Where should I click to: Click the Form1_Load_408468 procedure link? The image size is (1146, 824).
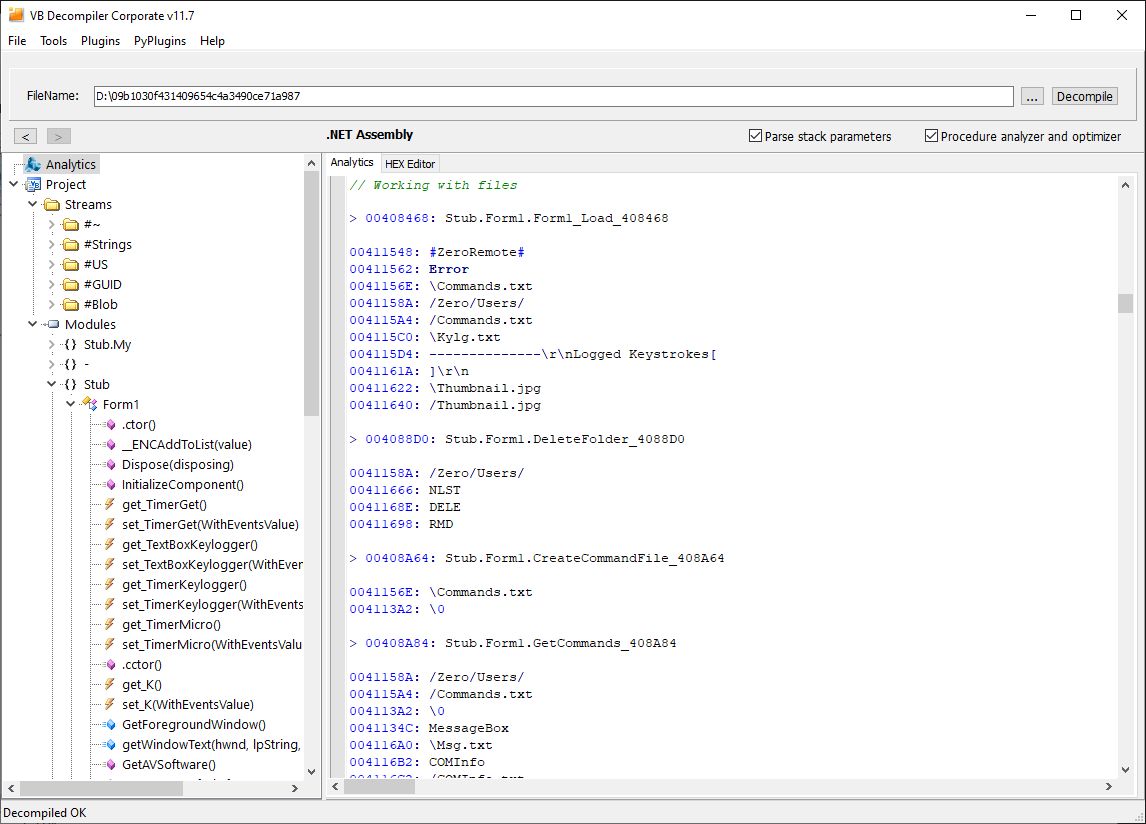click(x=557, y=218)
